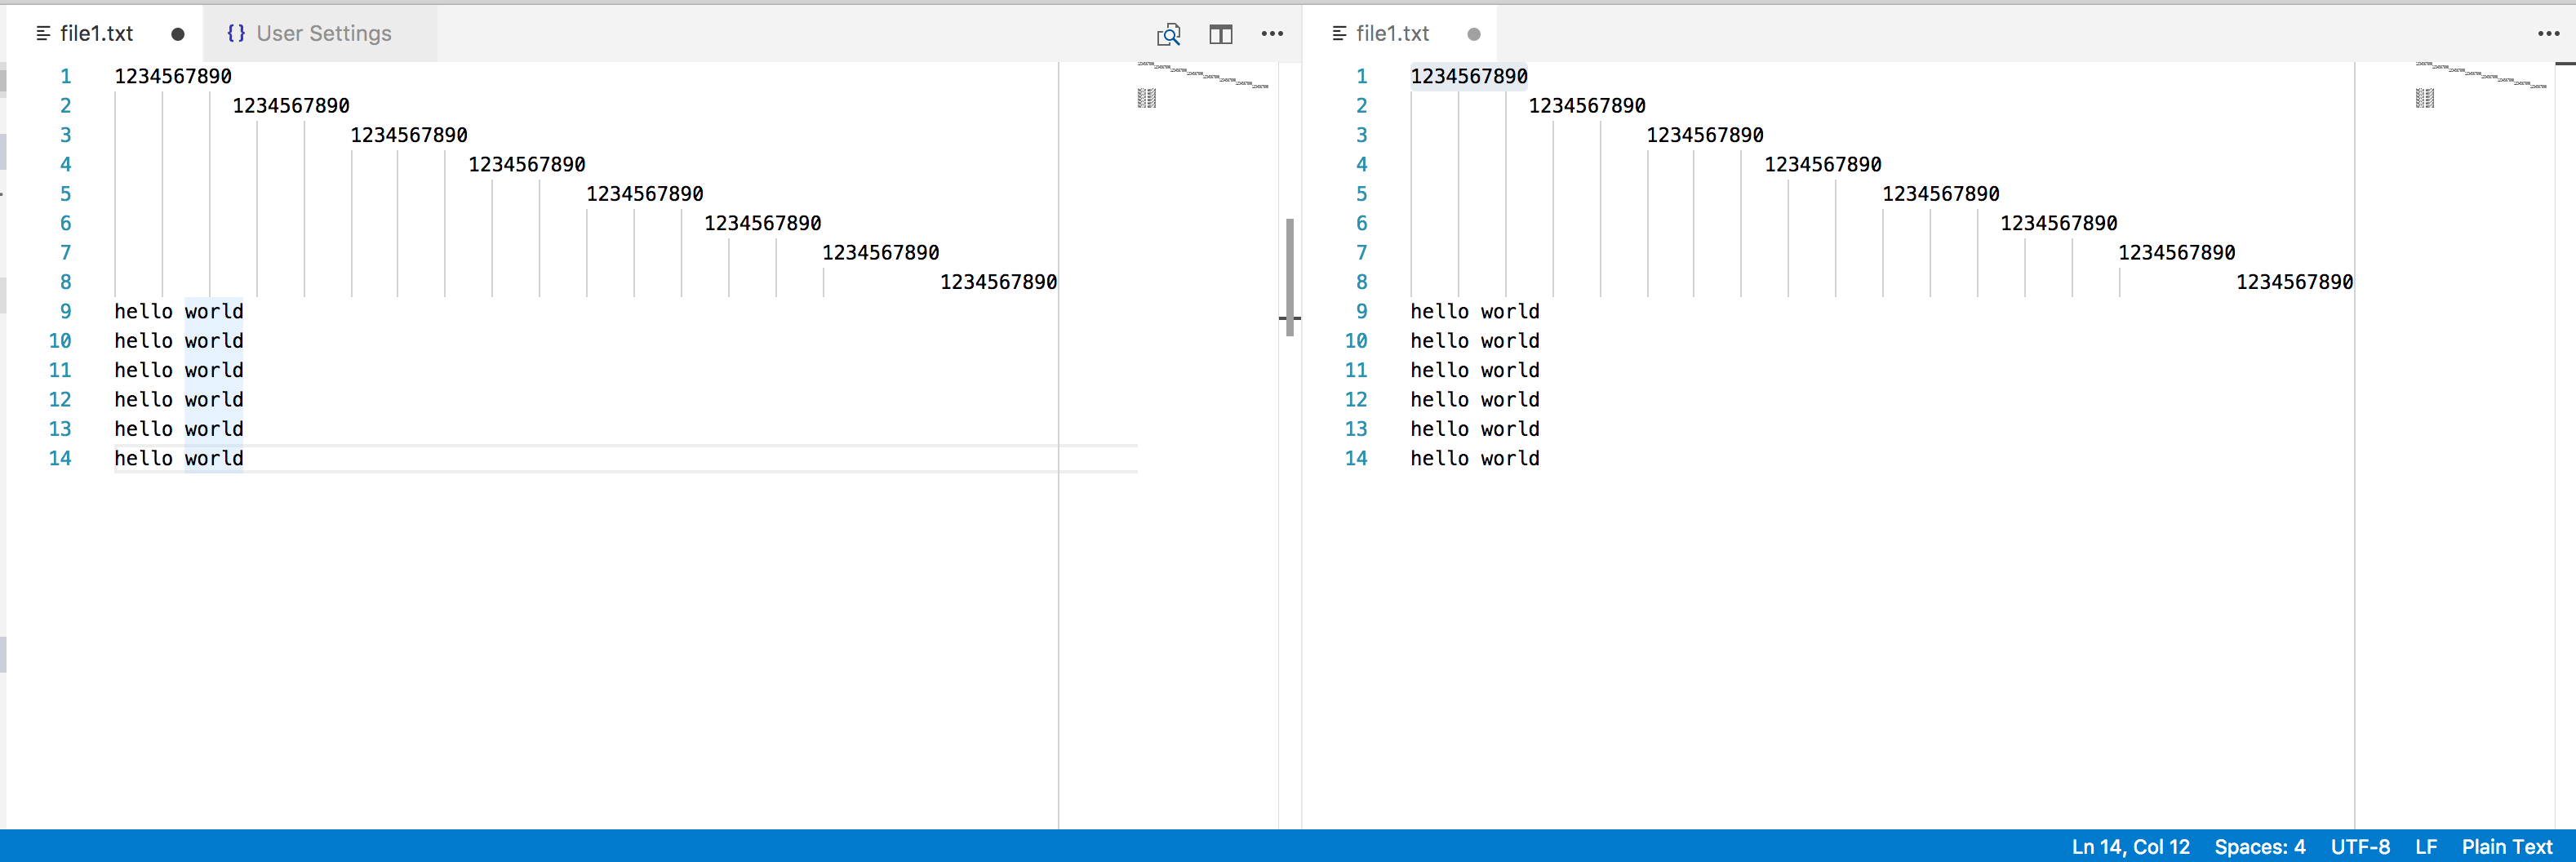The image size is (2576, 862).
Task: Open the editor search icon on the toolbar
Action: coord(1168,33)
